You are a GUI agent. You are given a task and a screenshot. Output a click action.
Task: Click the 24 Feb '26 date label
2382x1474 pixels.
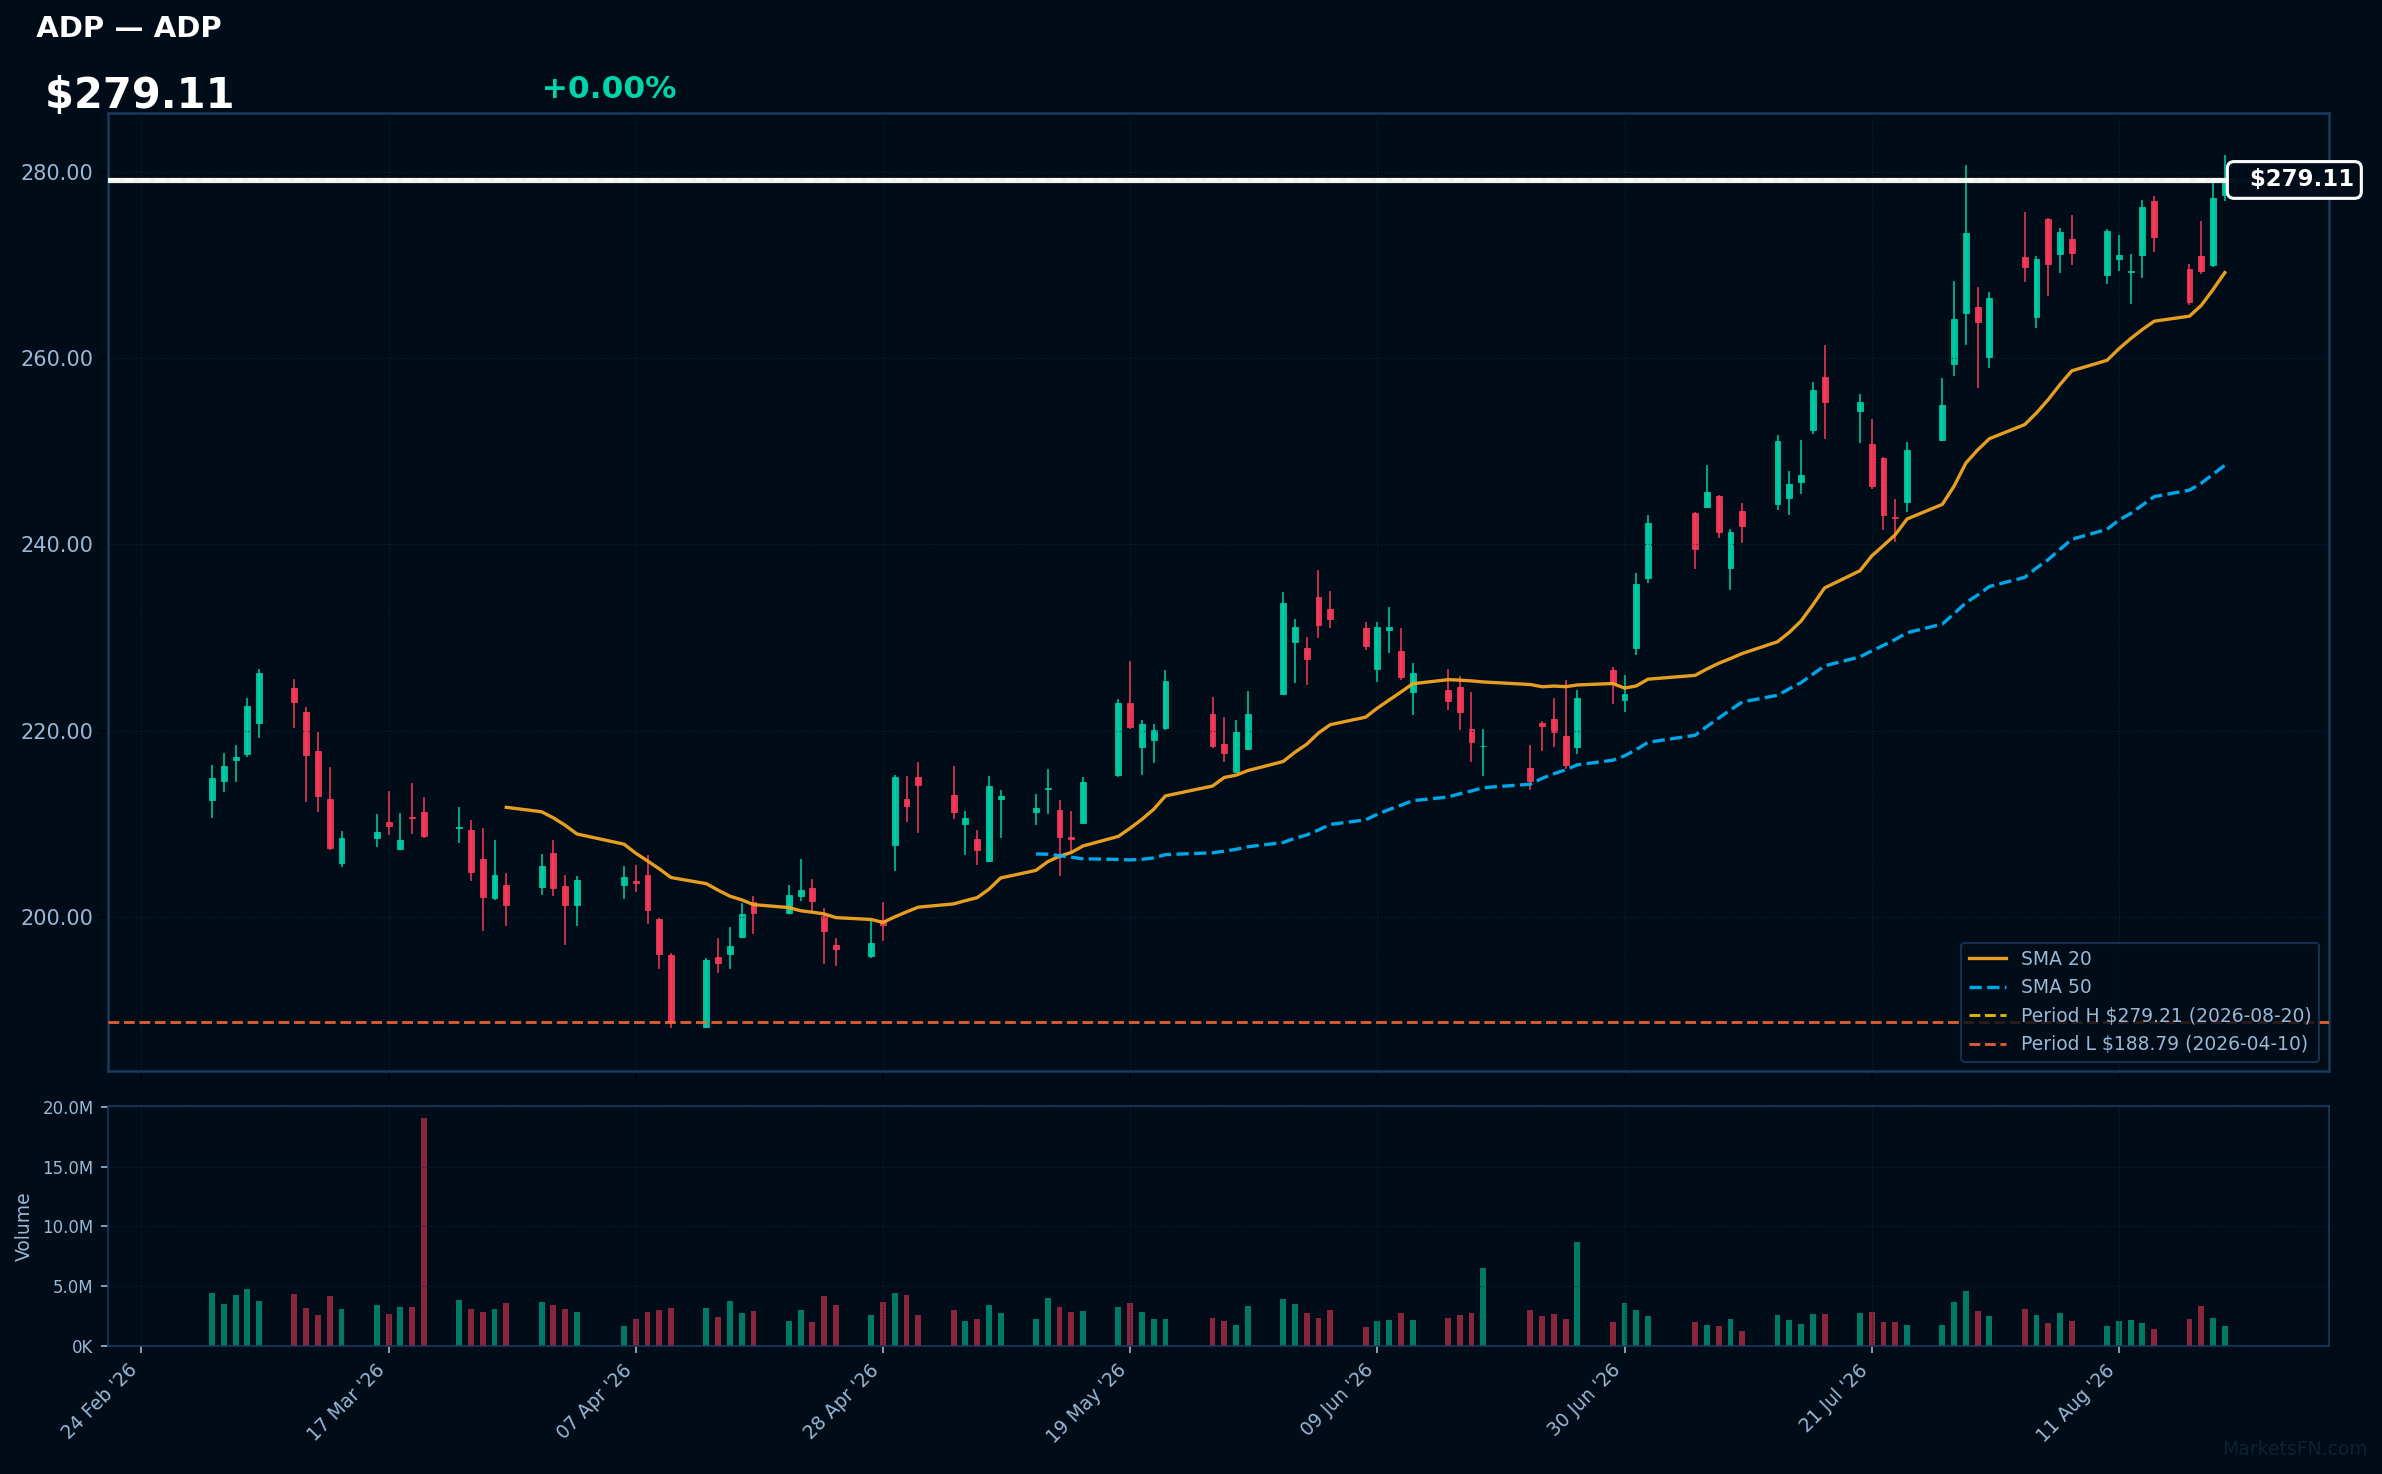[99, 1401]
